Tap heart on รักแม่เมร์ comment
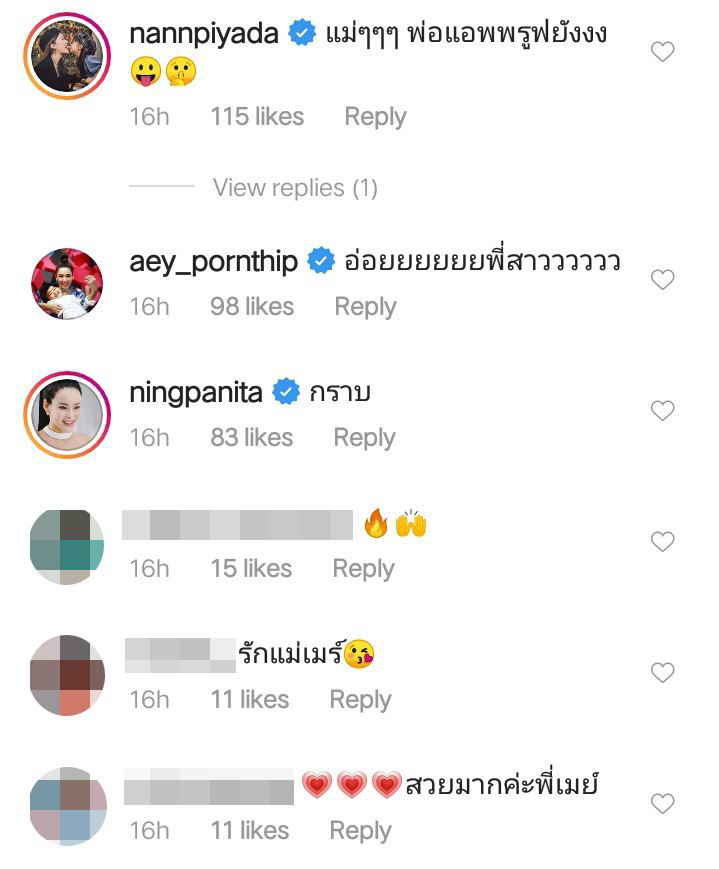719x869 pixels. point(662,672)
